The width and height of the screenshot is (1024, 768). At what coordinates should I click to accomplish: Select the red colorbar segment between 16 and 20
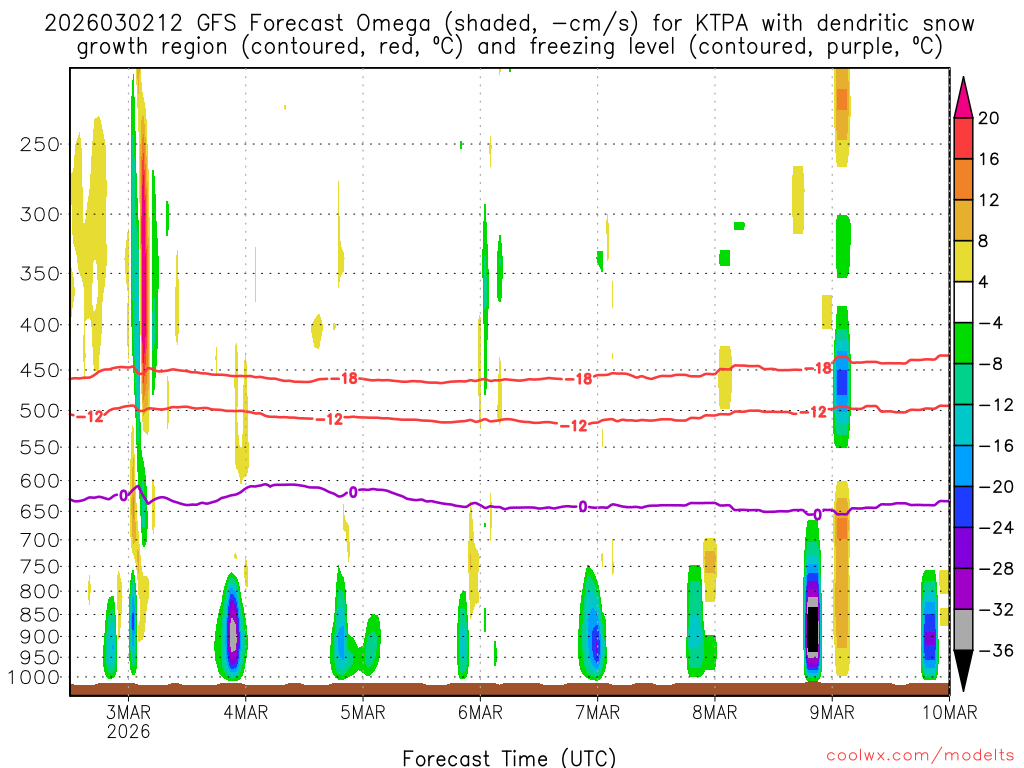964,138
